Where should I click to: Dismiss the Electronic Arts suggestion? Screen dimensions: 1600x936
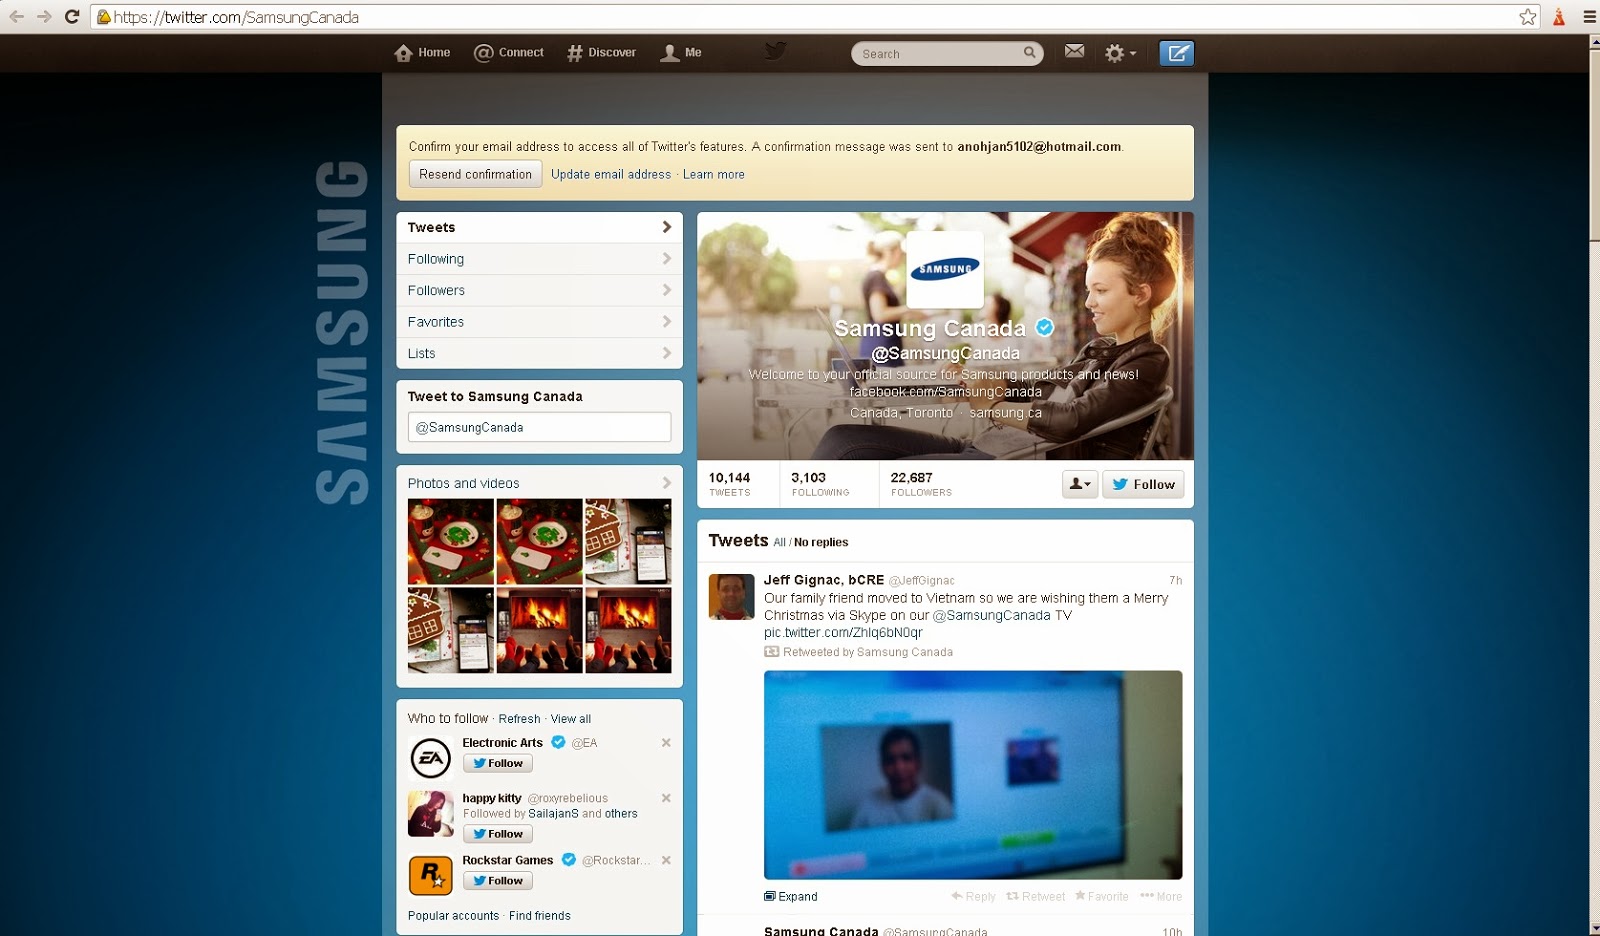(666, 743)
